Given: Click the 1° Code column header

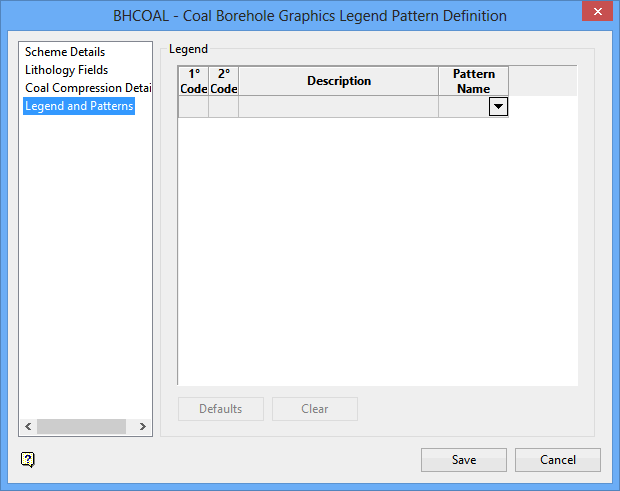Looking at the screenshot, I should (193, 81).
